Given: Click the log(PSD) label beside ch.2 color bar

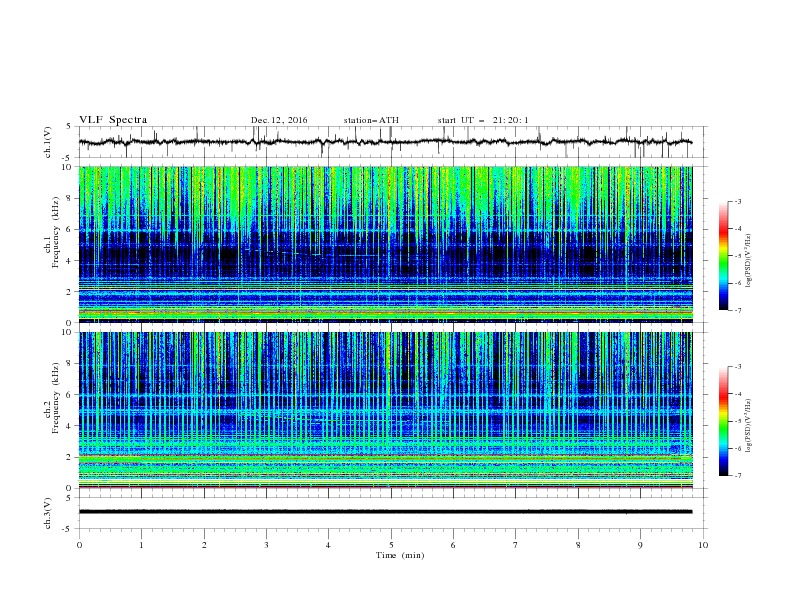Looking at the screenshot, I should point(748,425).
